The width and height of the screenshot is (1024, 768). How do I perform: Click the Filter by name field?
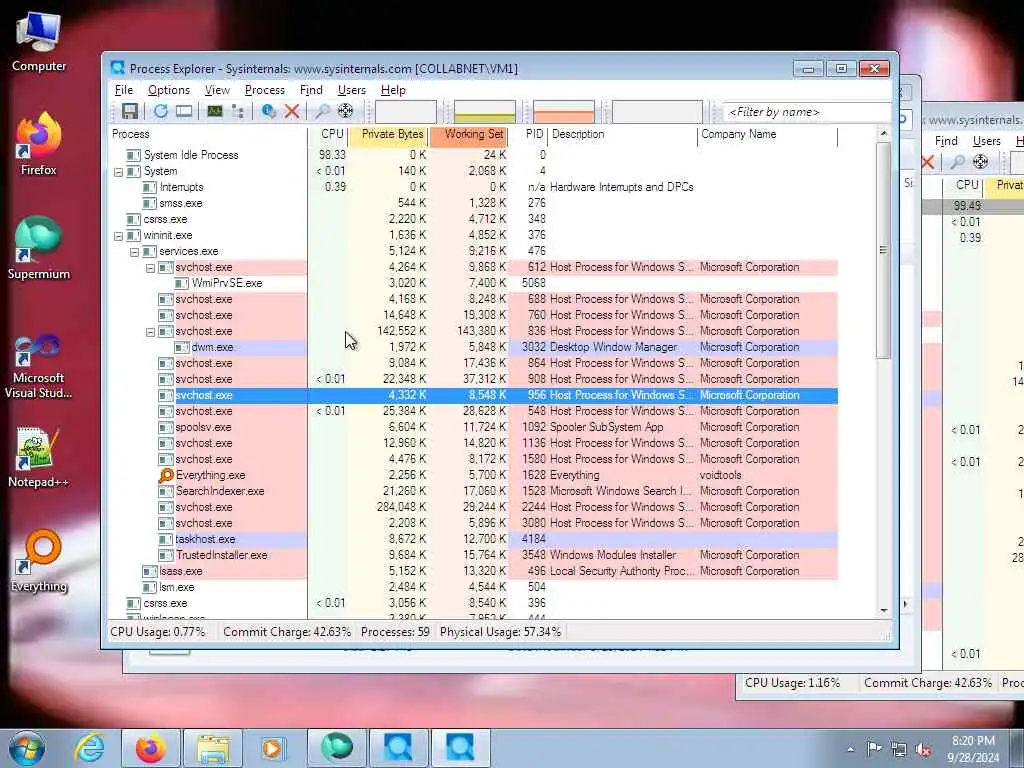click(x=807, y=112)
